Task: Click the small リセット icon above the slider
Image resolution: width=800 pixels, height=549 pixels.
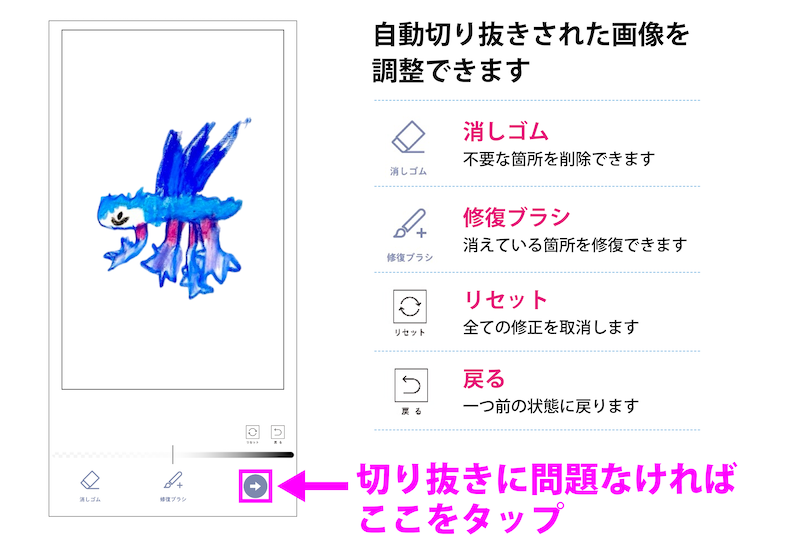Action: coord(253,433)
